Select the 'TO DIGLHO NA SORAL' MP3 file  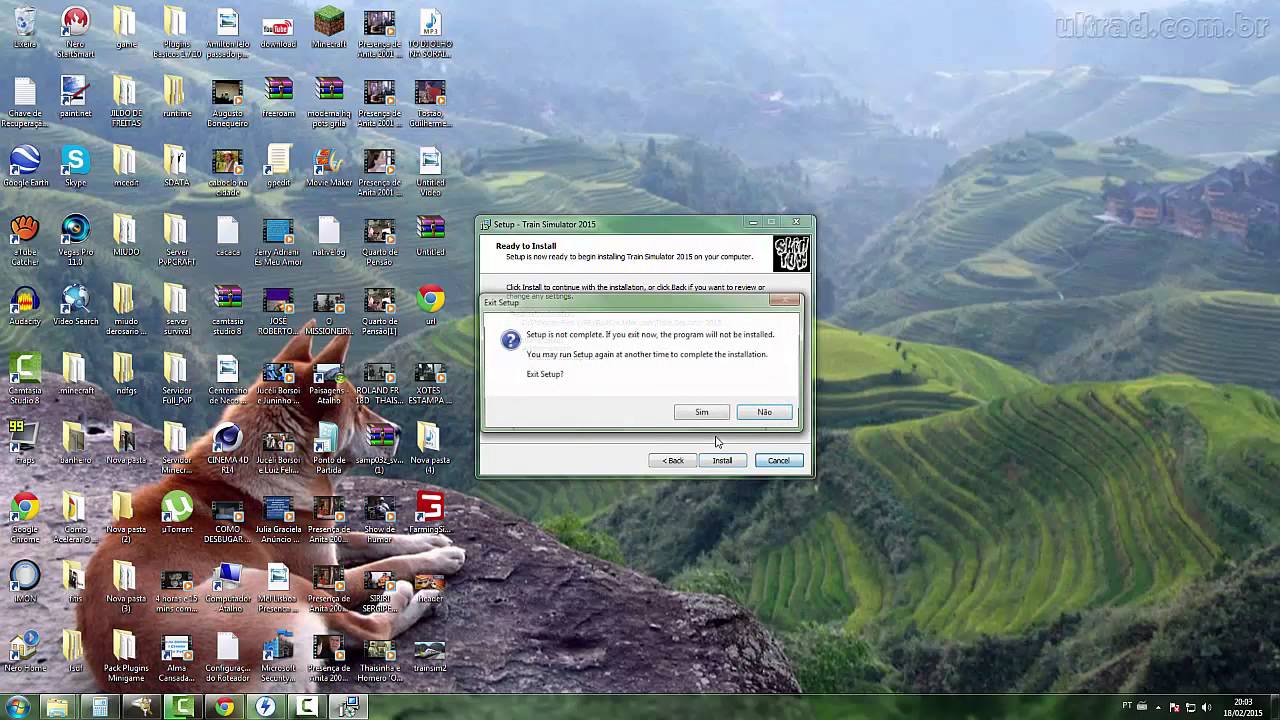[430, 32]
